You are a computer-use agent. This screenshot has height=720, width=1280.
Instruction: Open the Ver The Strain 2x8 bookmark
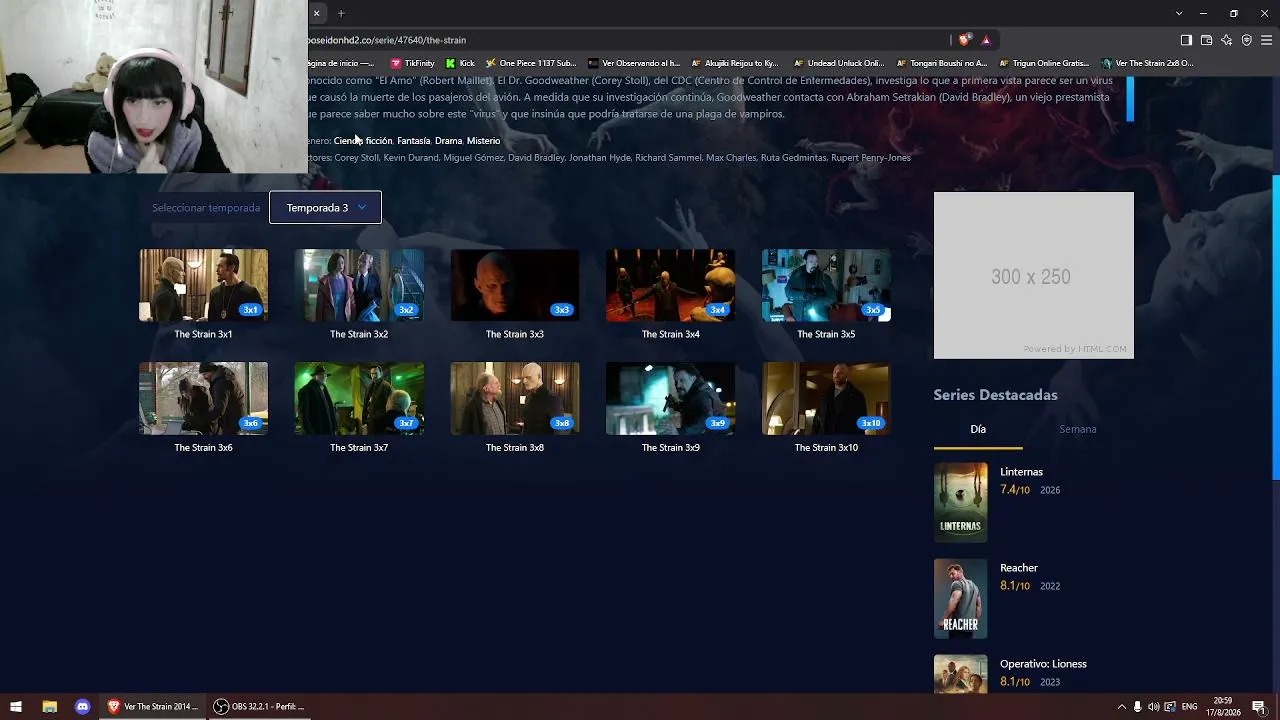pos(1147,63)
